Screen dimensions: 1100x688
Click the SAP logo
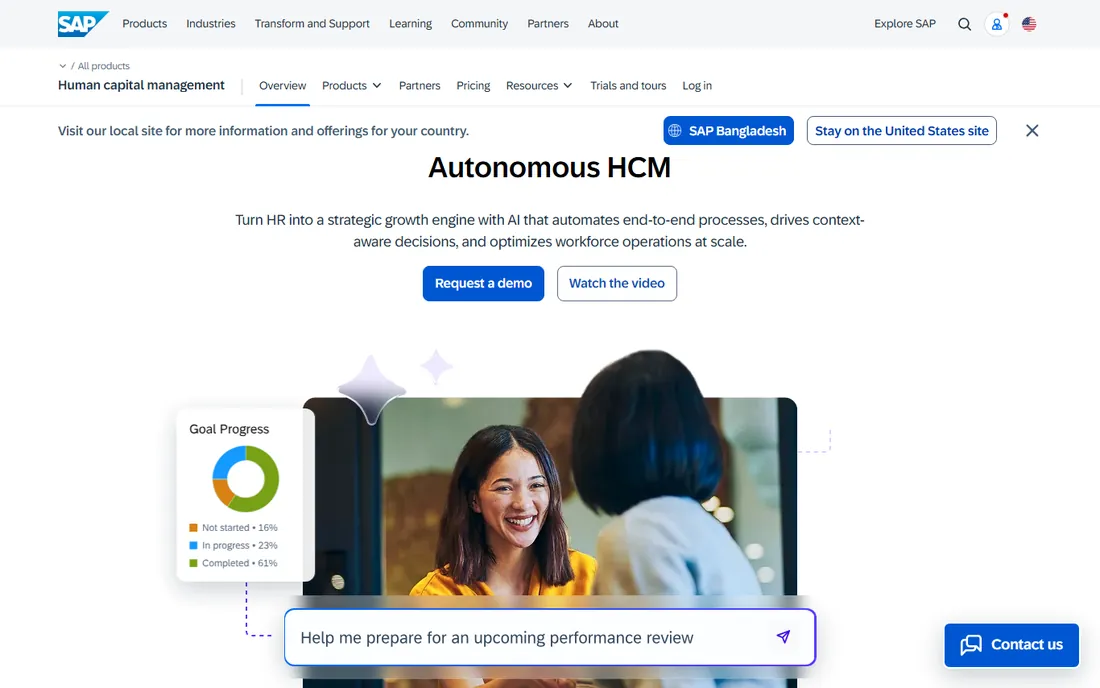tap(83, 24)
